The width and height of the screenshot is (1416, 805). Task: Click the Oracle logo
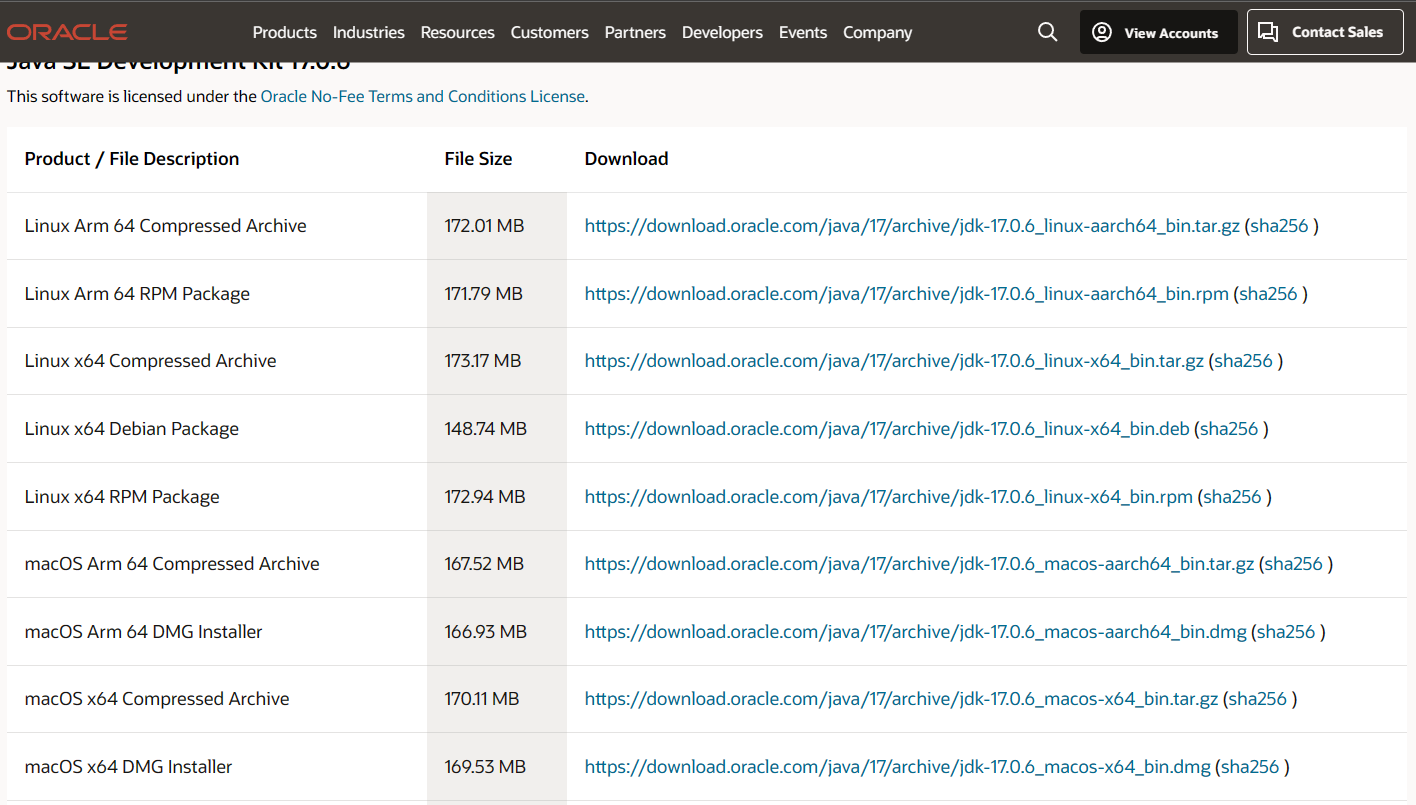coord(67,32)
